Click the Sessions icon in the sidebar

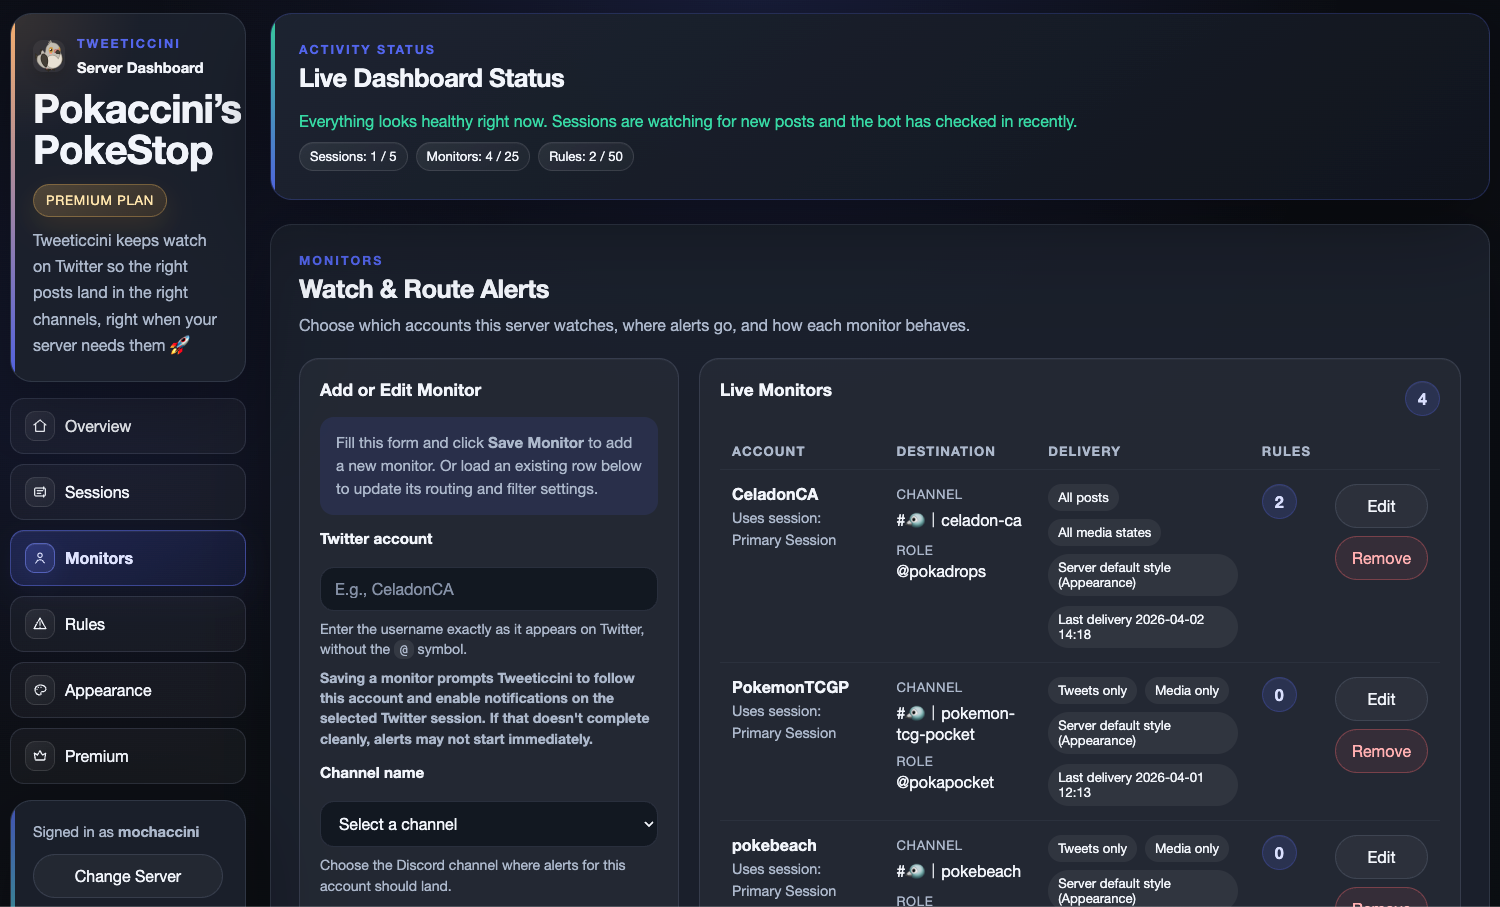(40, 492)
